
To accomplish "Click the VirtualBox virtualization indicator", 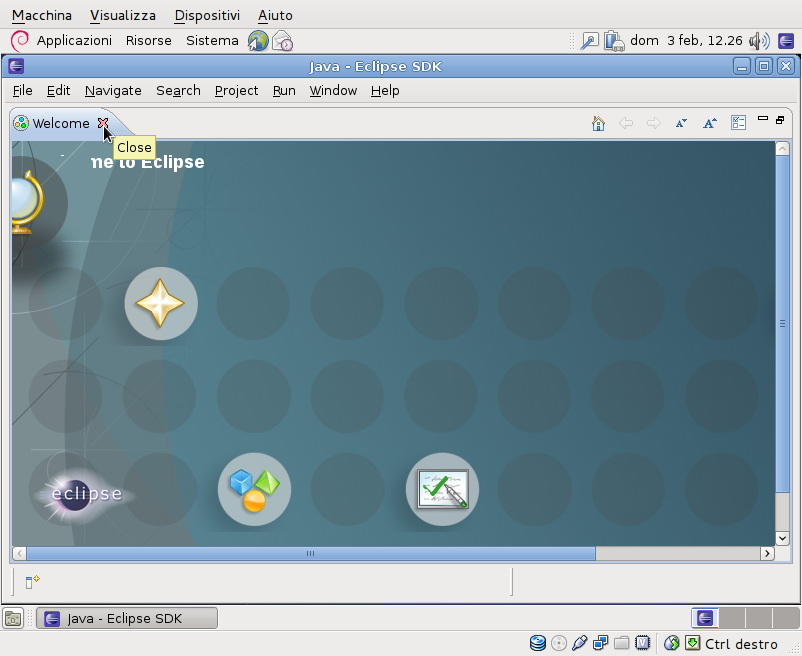I will (x=642, y=643).
